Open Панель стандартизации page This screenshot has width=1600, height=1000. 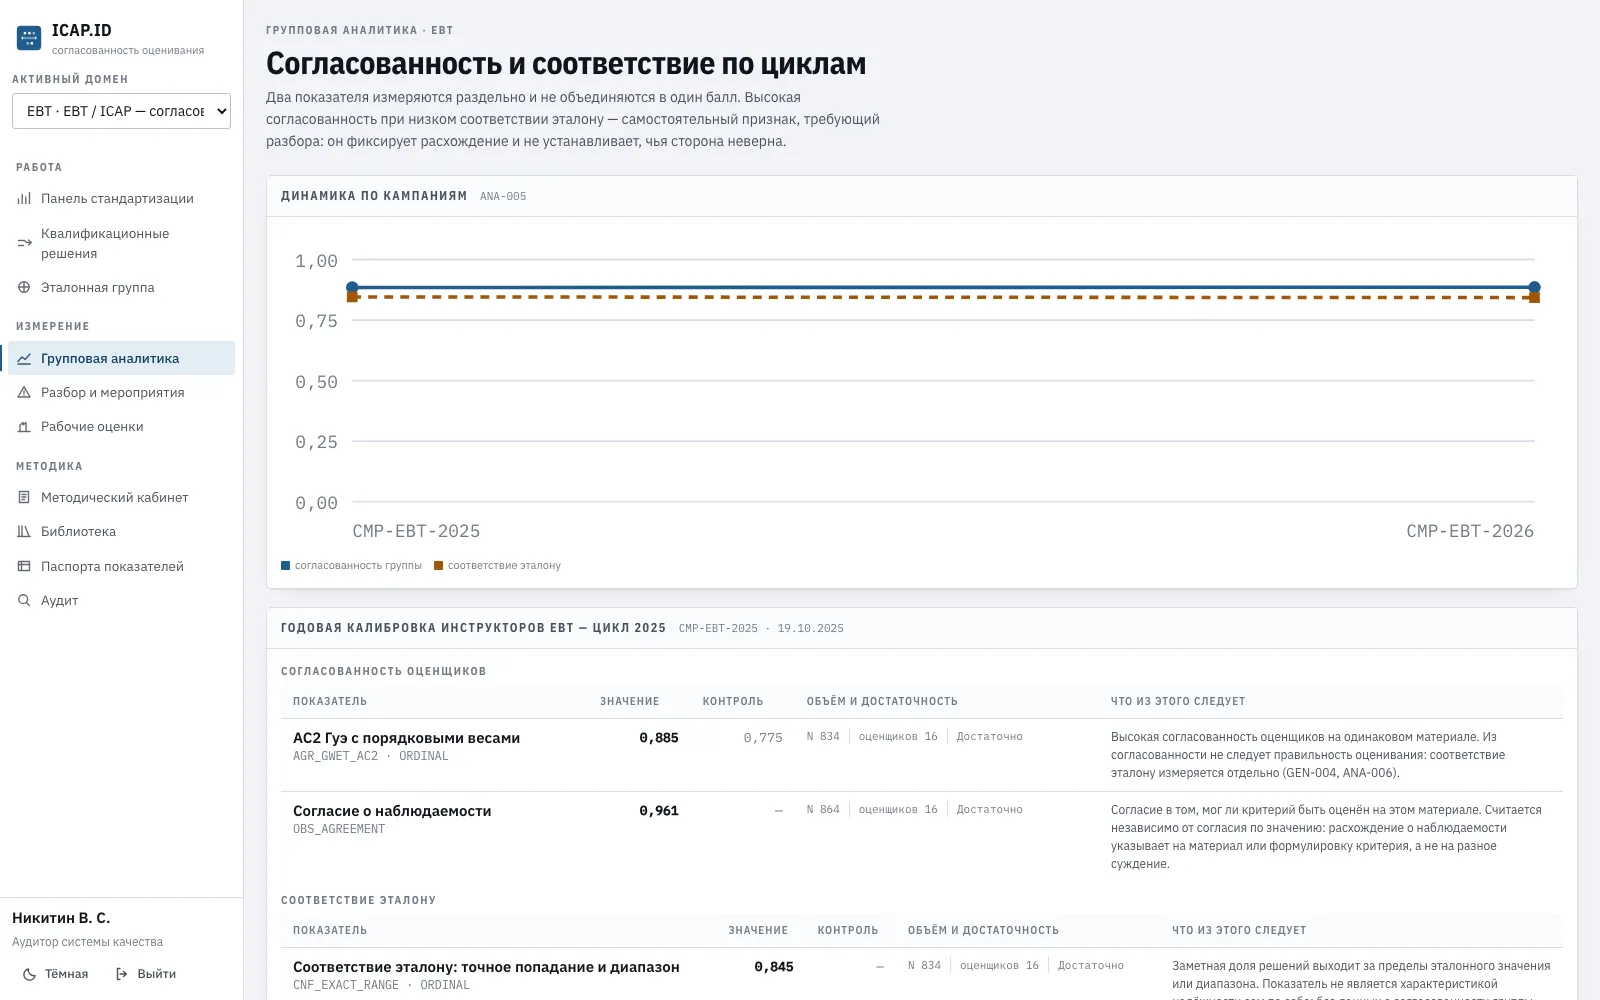(x=121, y=198)
